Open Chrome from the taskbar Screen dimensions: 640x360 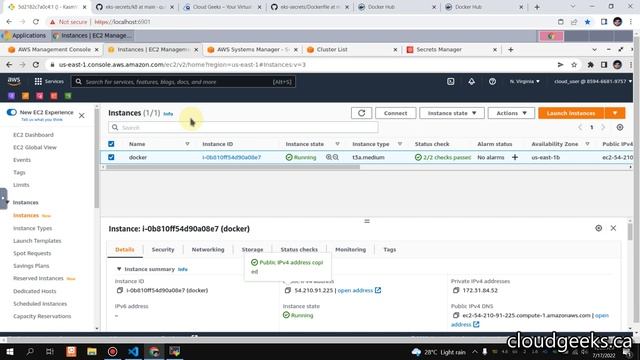[x=154, y=351]
